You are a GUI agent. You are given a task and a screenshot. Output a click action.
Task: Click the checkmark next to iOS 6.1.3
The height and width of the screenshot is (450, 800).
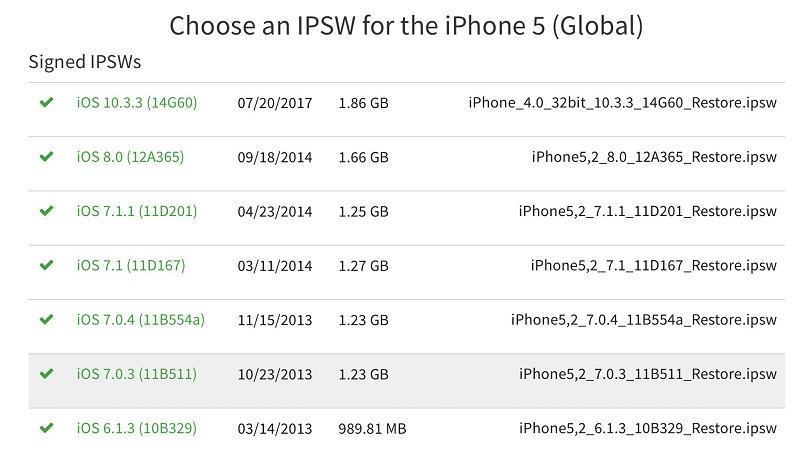click(46, 428)
